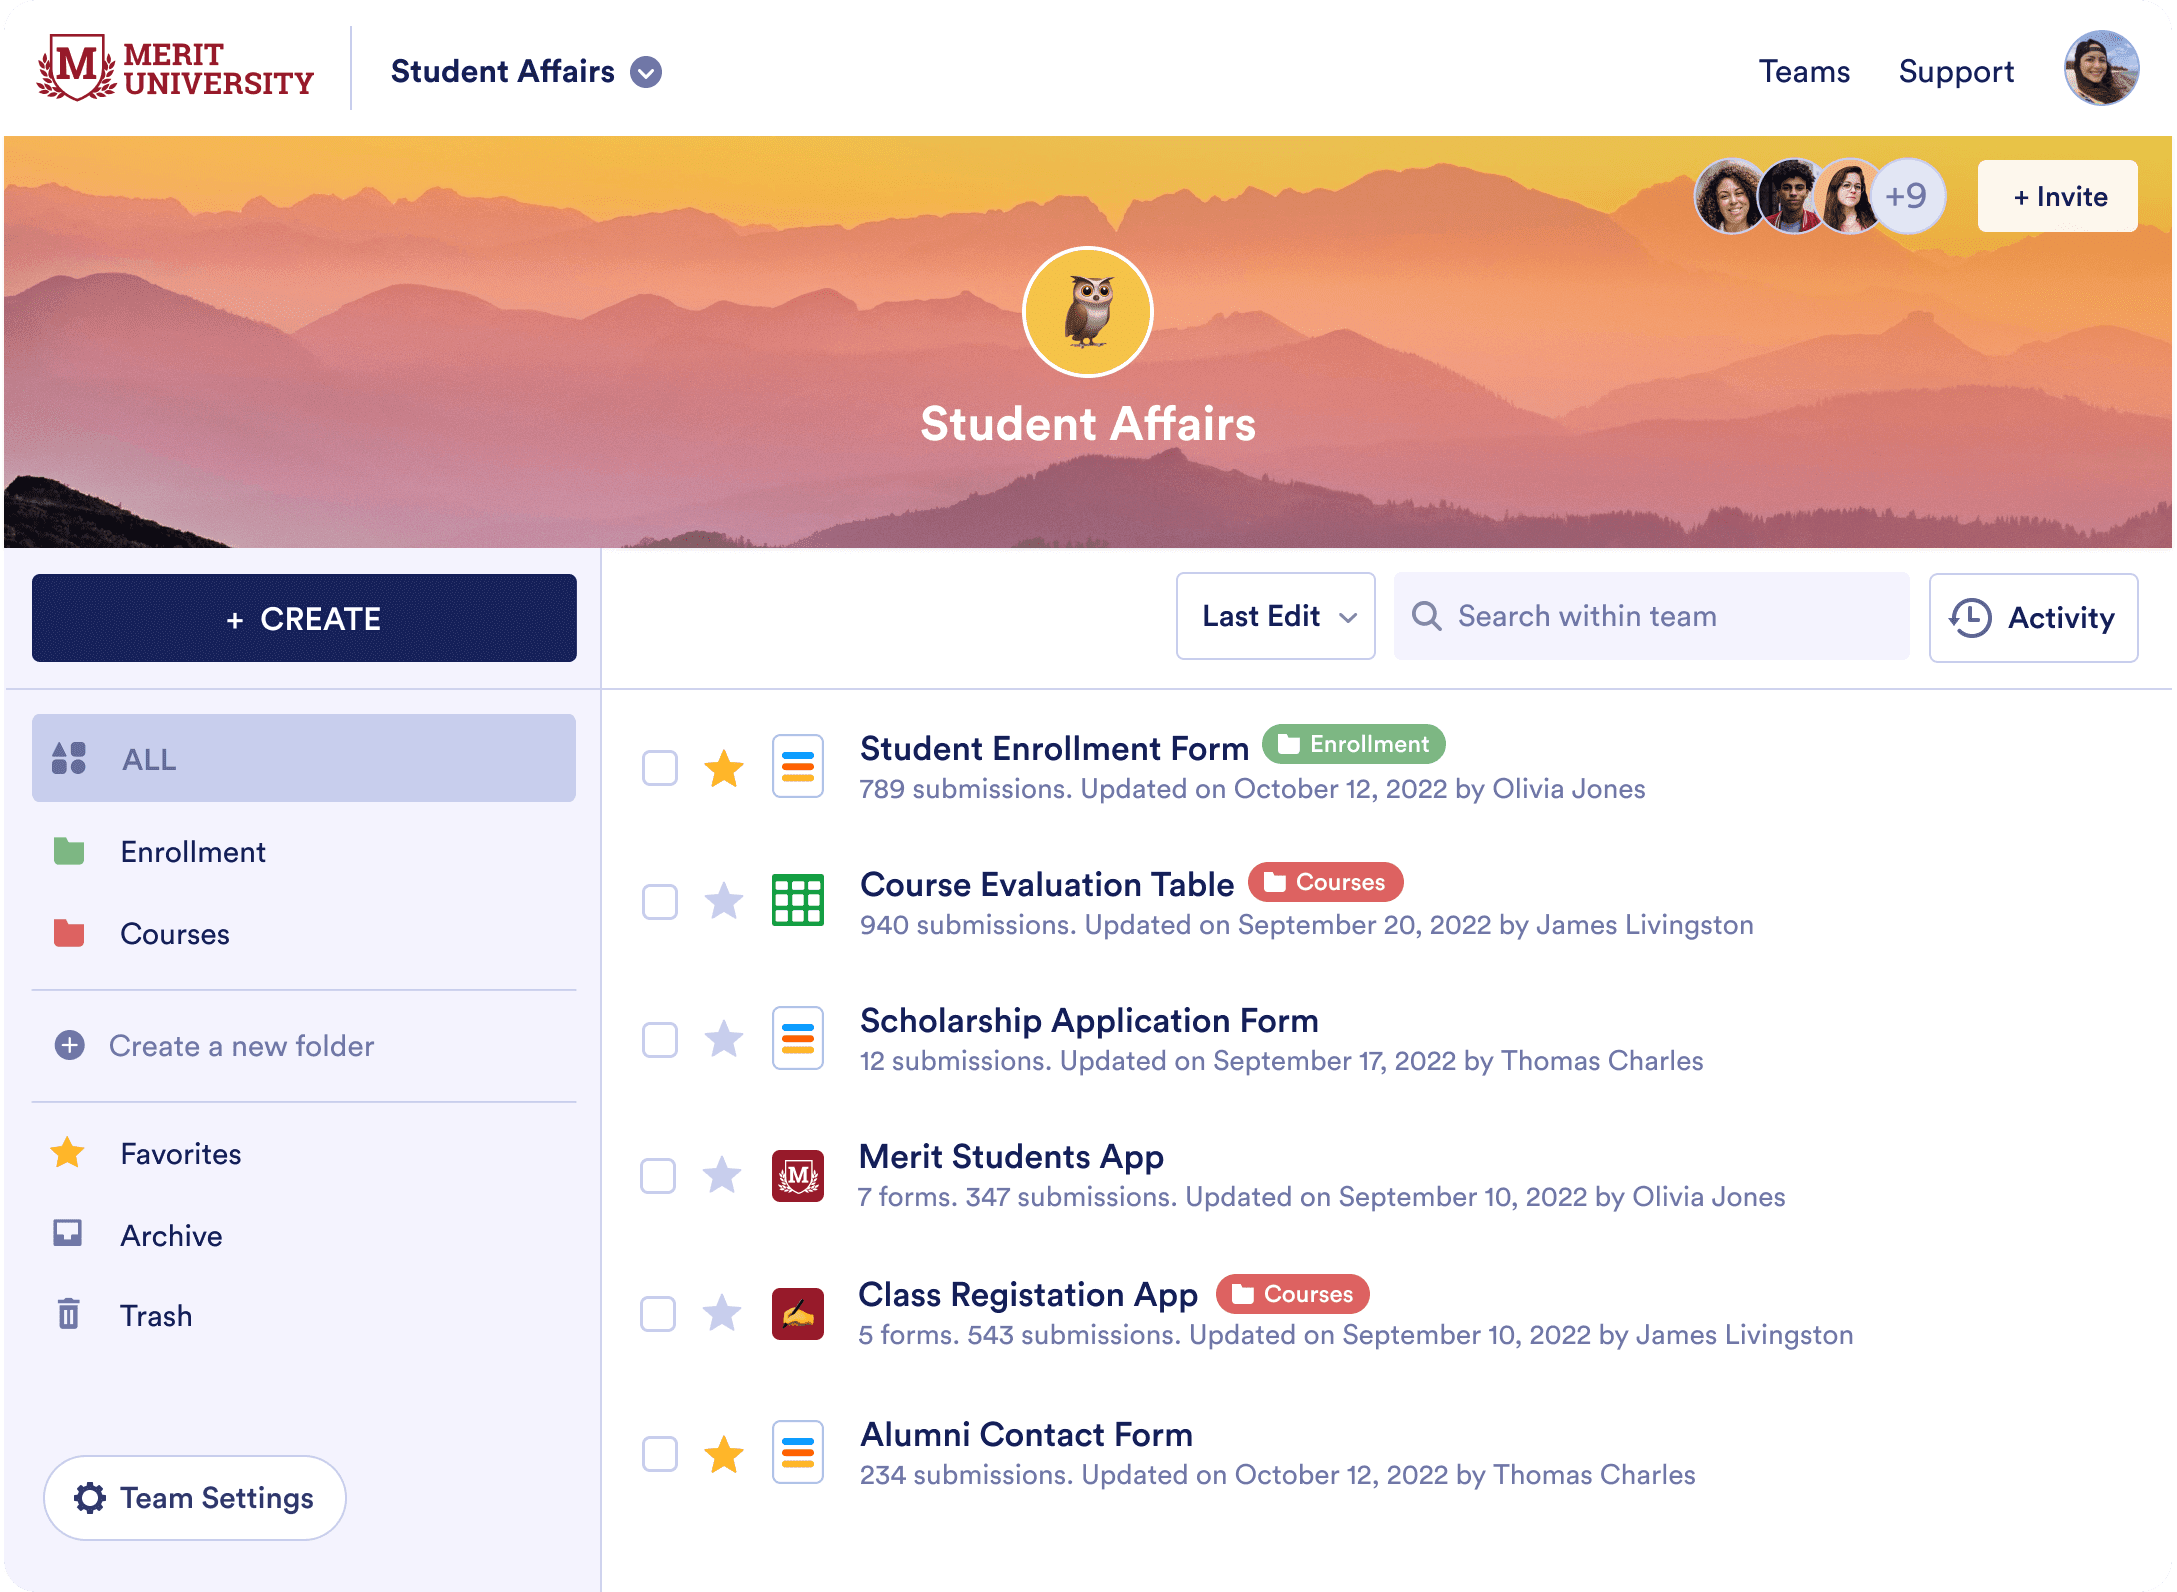This screenshot has height=1592, width=2177.
Task: Open the Teams menu item
Action: [x=1804, y=72]
